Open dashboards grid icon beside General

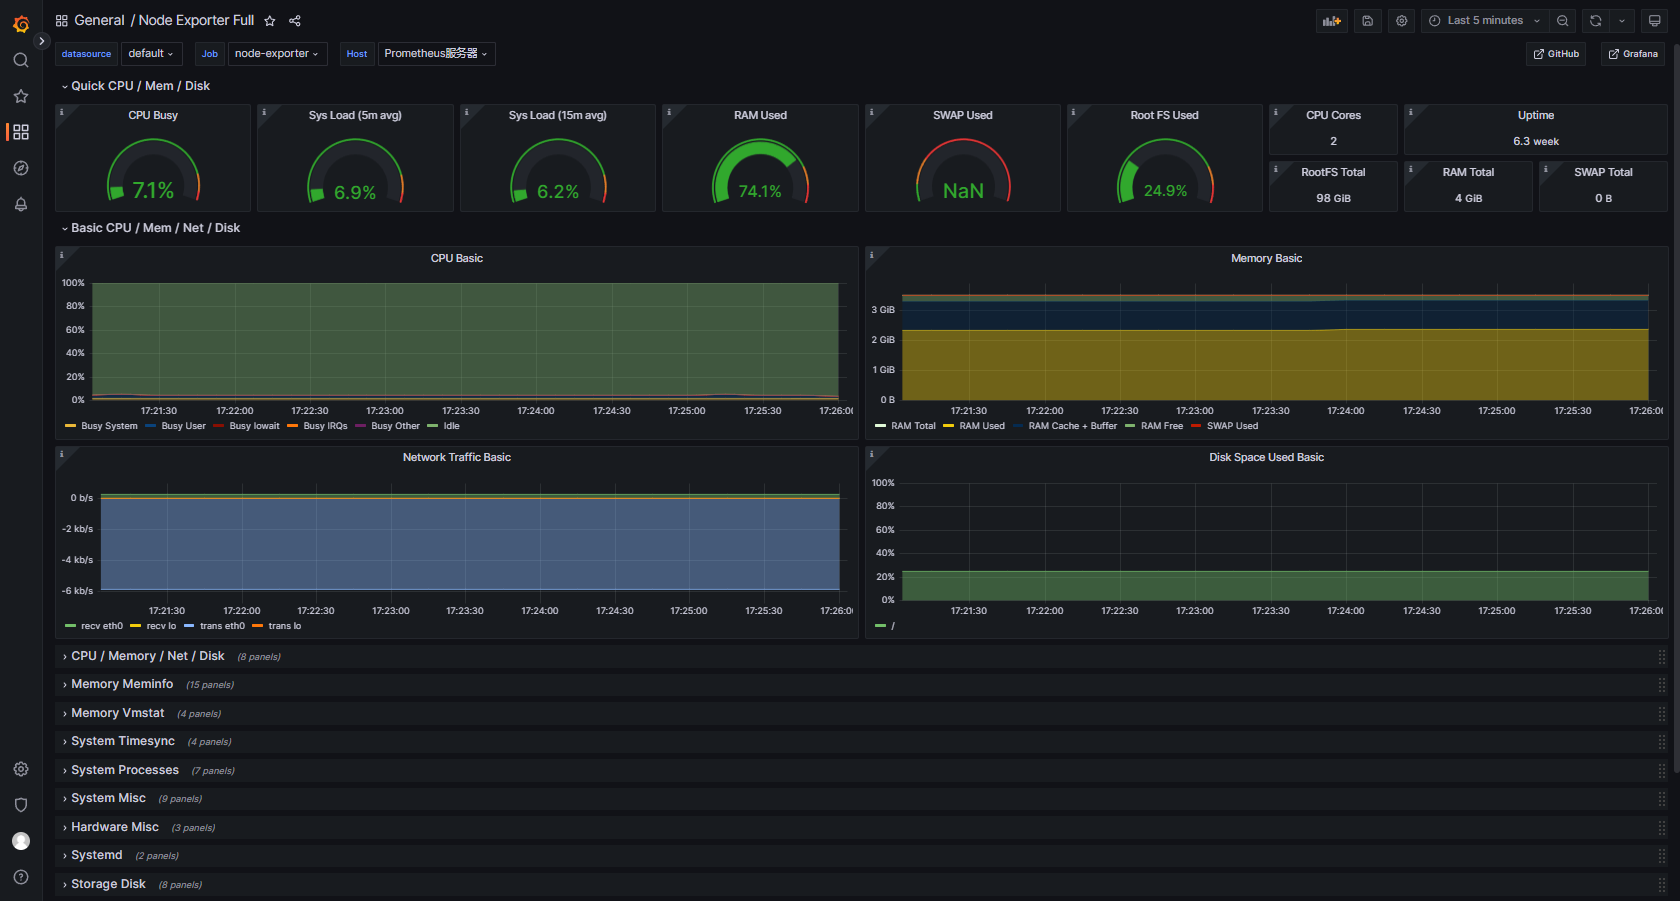pos(62,21)
